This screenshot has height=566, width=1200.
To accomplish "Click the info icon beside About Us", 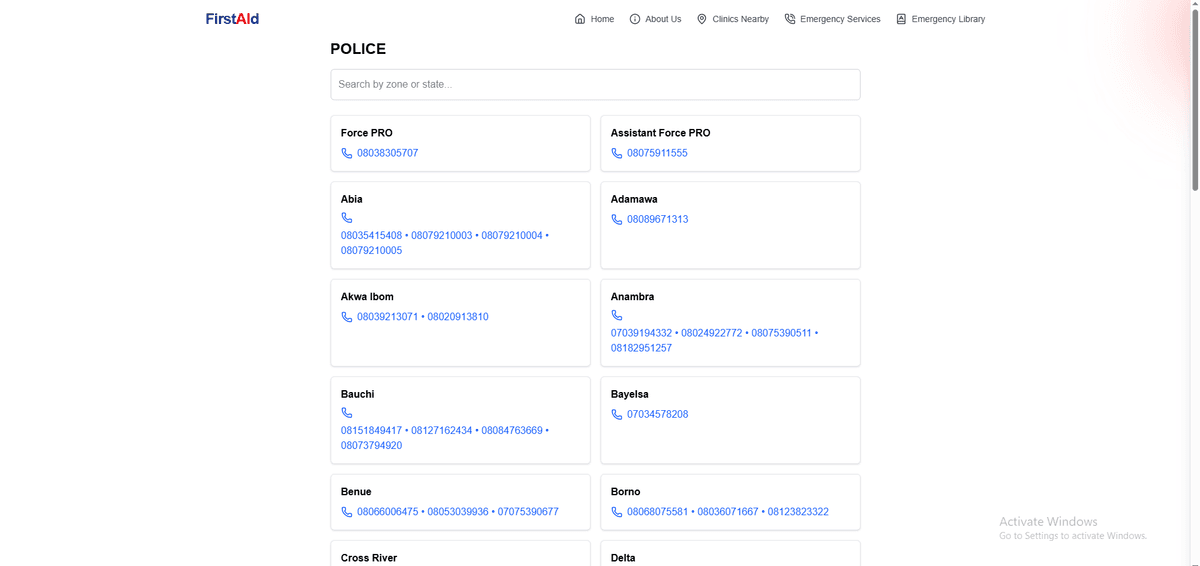I will (x=635, y=19).
